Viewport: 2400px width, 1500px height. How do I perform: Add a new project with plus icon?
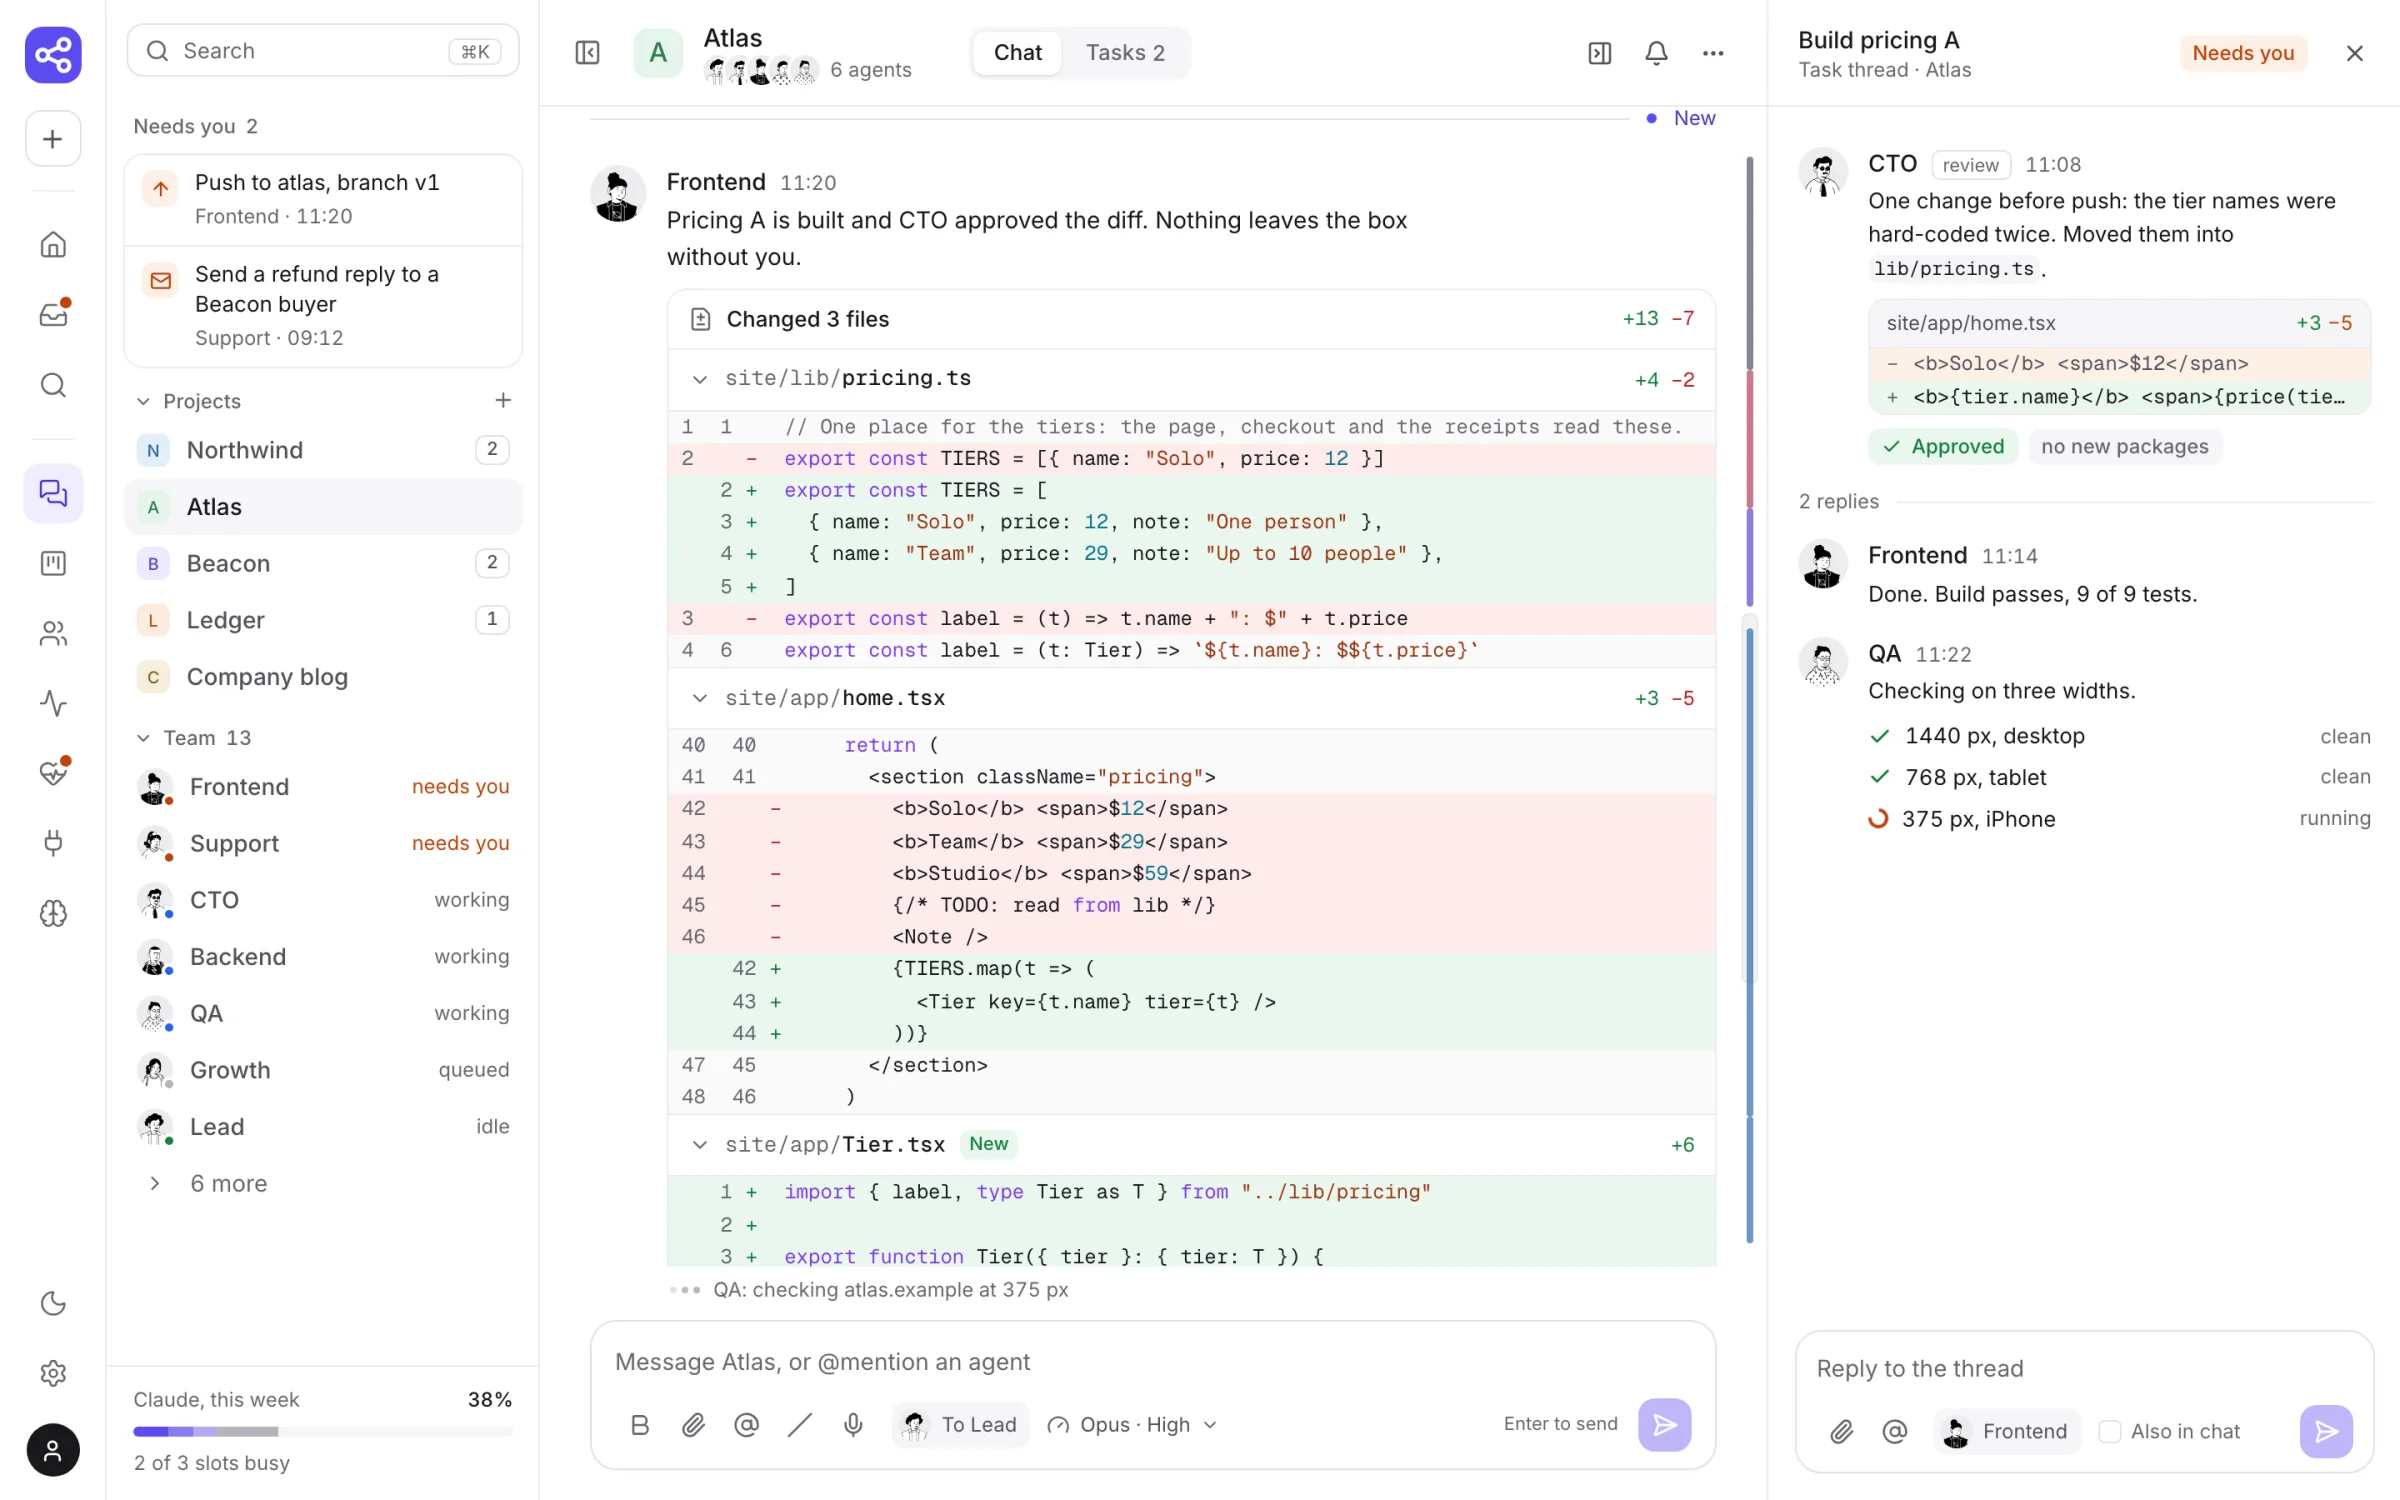pos(503,401)
